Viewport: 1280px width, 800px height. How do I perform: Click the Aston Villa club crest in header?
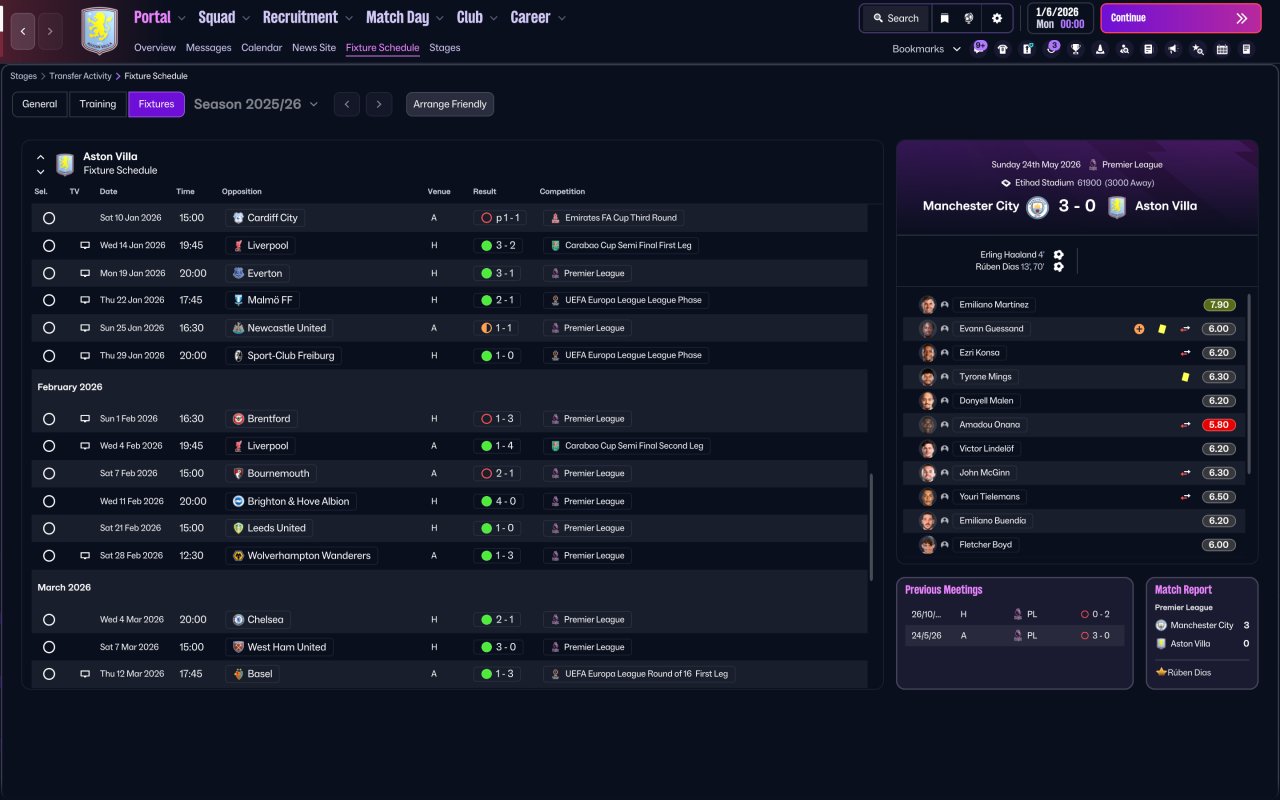(99, 31)
